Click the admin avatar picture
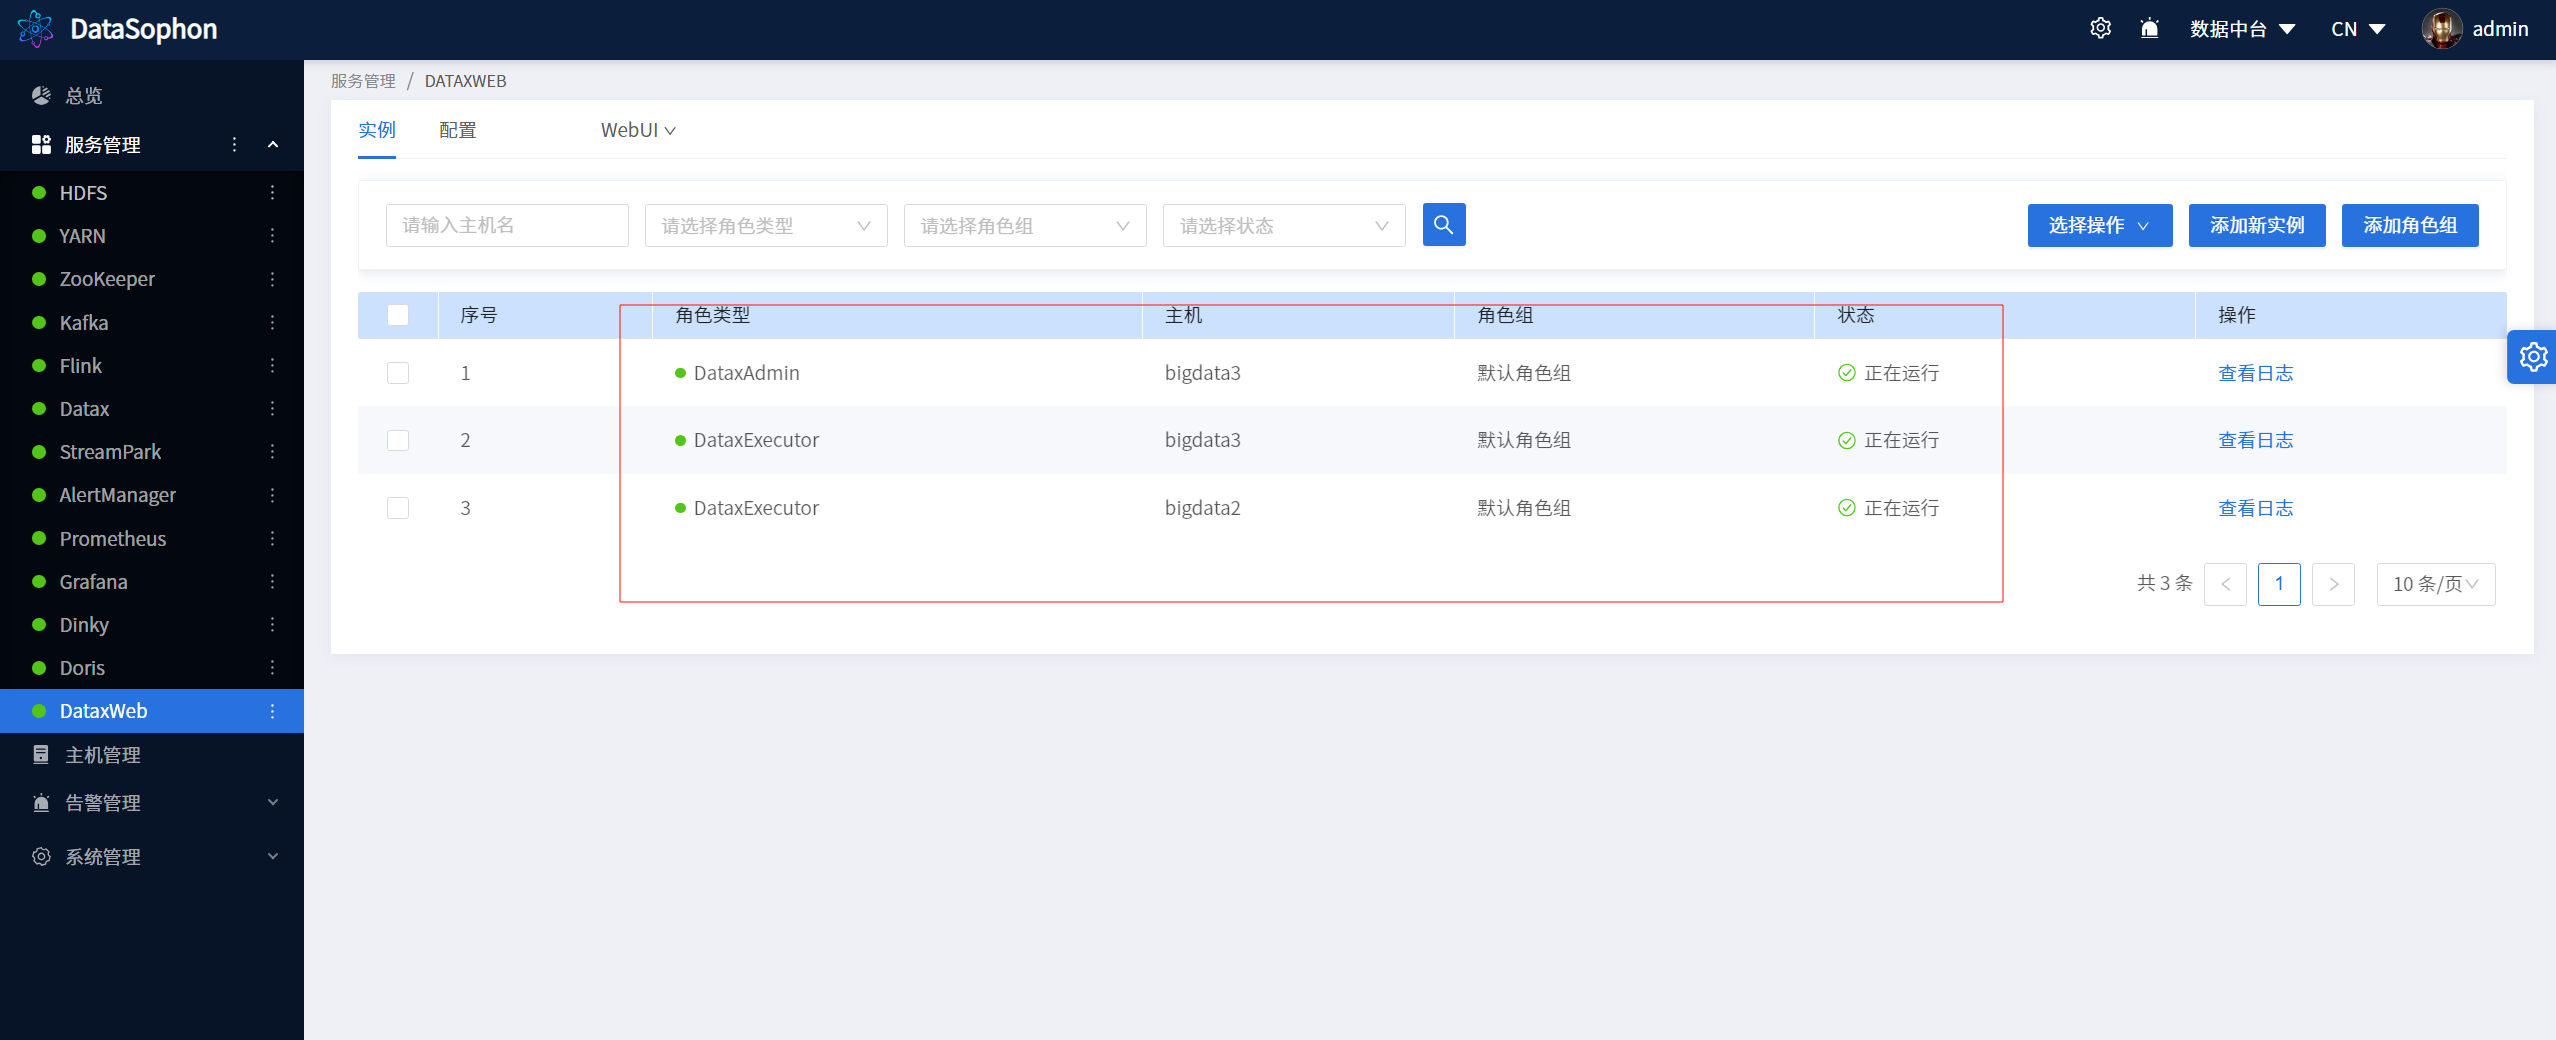The width and height of the screenshot is (2556, 1040). coord(2442,29)
